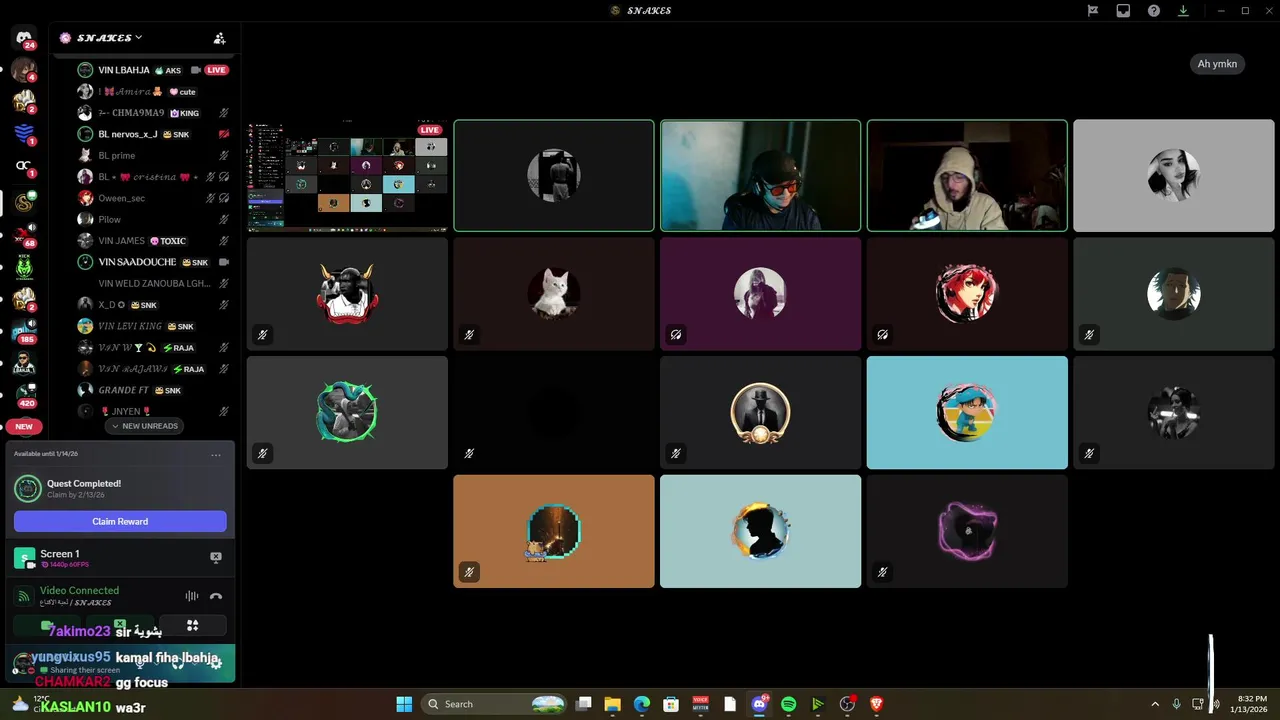Open the Discord inbox icon in title bar
This screenshot has width=1280, height=720.
point(1123,10)
